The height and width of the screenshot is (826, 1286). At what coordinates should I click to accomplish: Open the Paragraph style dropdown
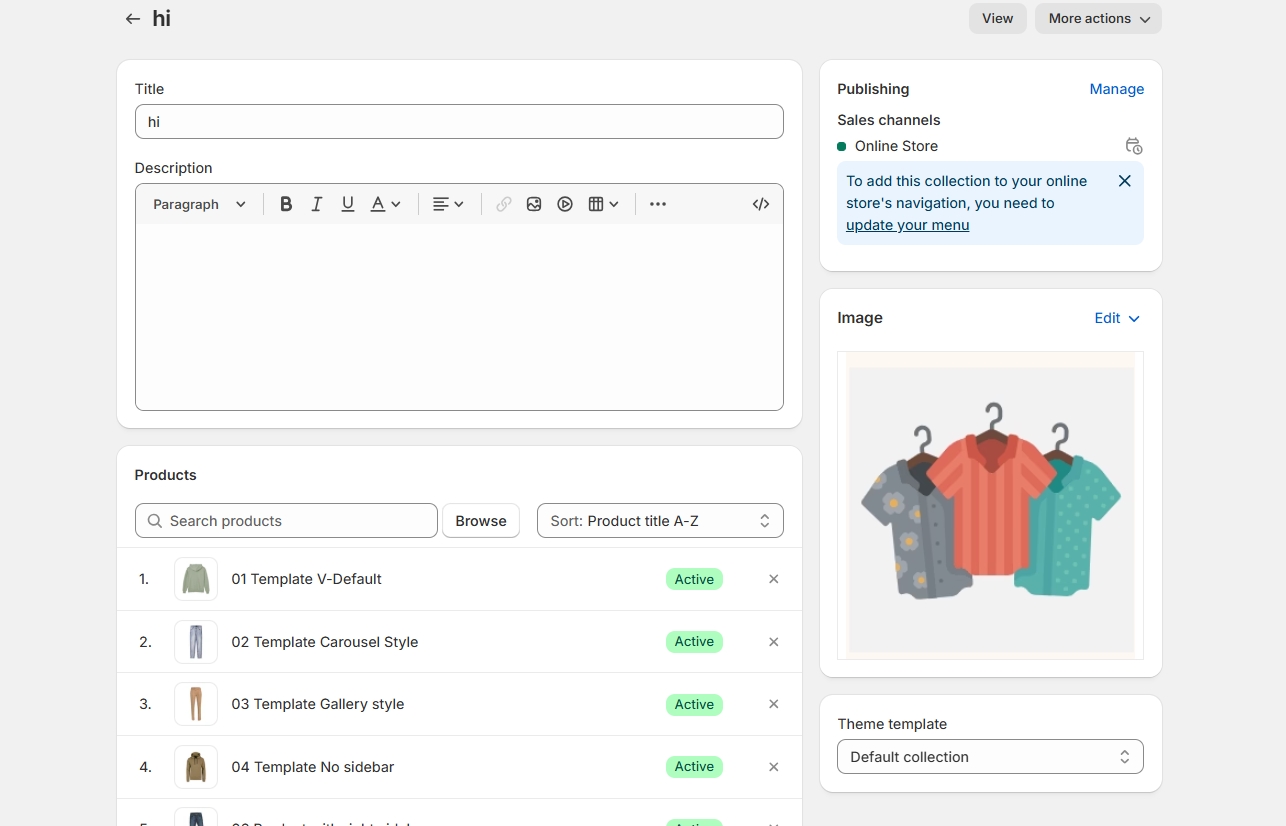click(x=199, y=204)
